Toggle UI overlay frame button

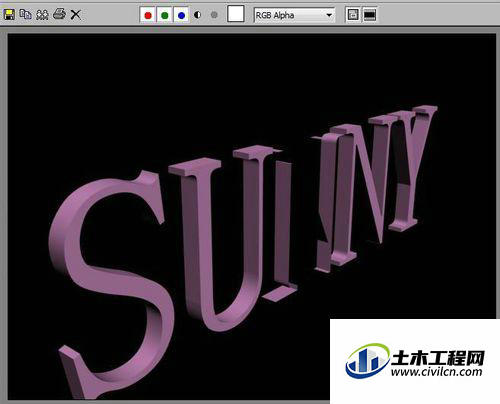(353, 15)
